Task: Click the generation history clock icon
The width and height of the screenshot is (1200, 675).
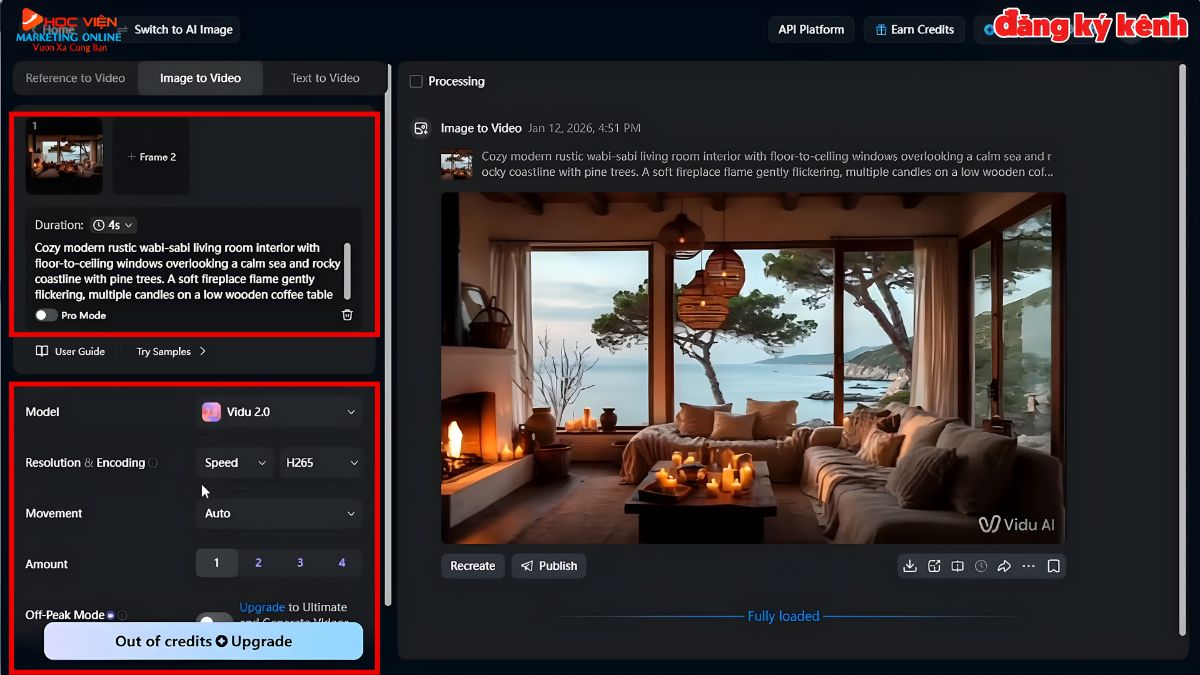Action: tap(981, 565)
